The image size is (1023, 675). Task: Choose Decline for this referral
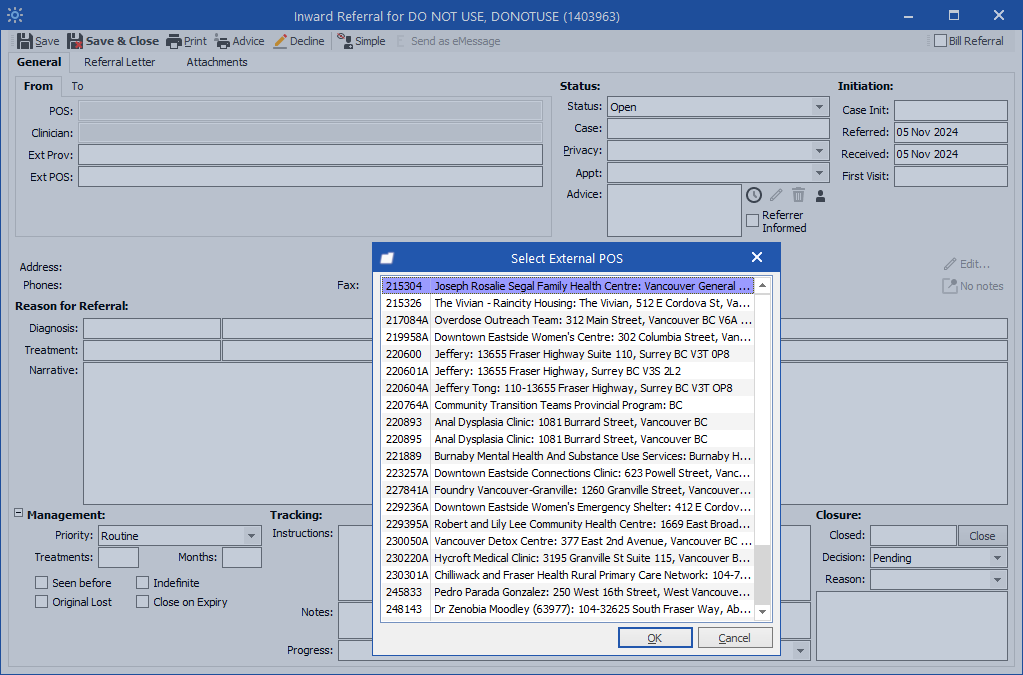297,41
